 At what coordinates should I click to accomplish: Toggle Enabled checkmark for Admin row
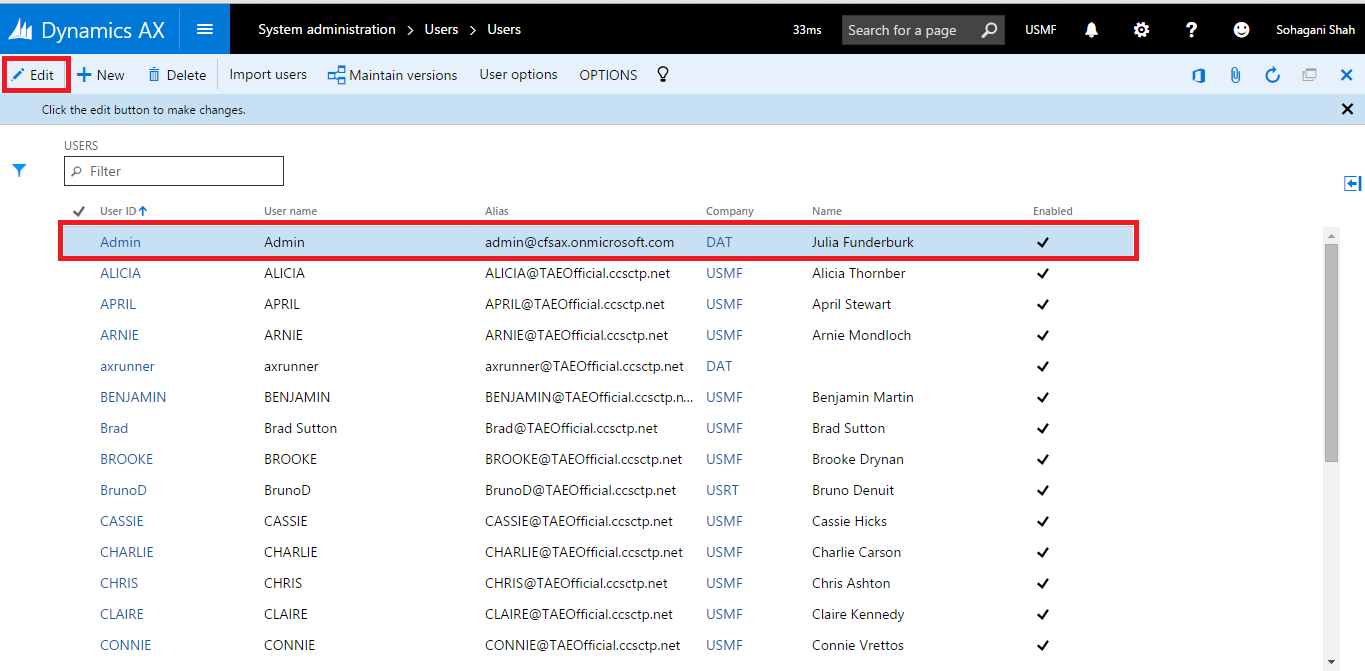(x=1043, y=242)
